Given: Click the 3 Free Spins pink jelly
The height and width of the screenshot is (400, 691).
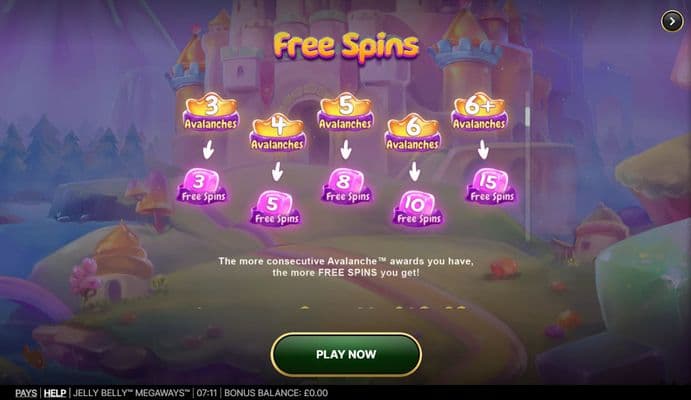Looking at the screenshot, I should click(x=202, y=186).
